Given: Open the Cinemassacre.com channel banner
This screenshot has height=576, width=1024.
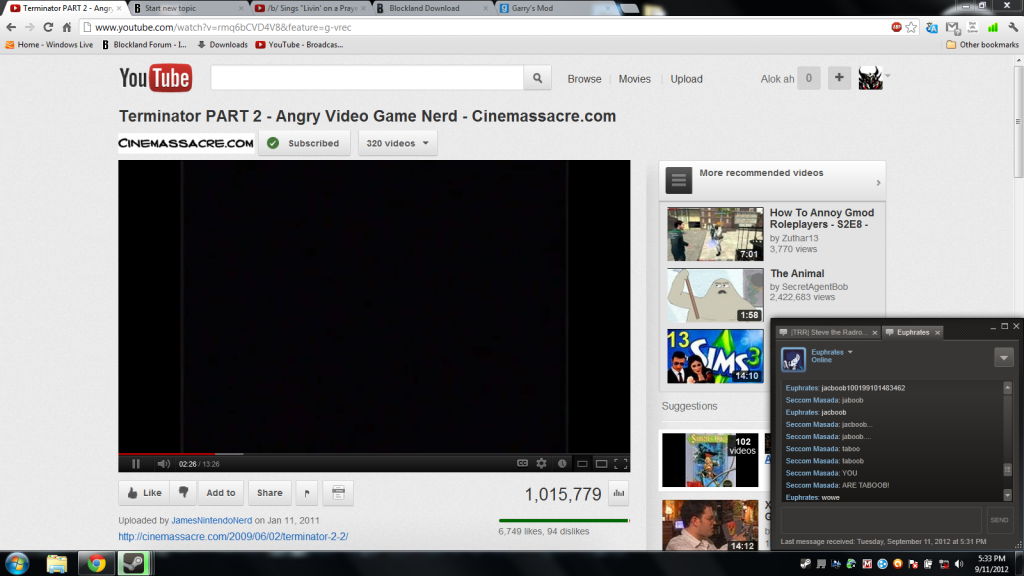Looking at the screenshot, I should point(186,143).
